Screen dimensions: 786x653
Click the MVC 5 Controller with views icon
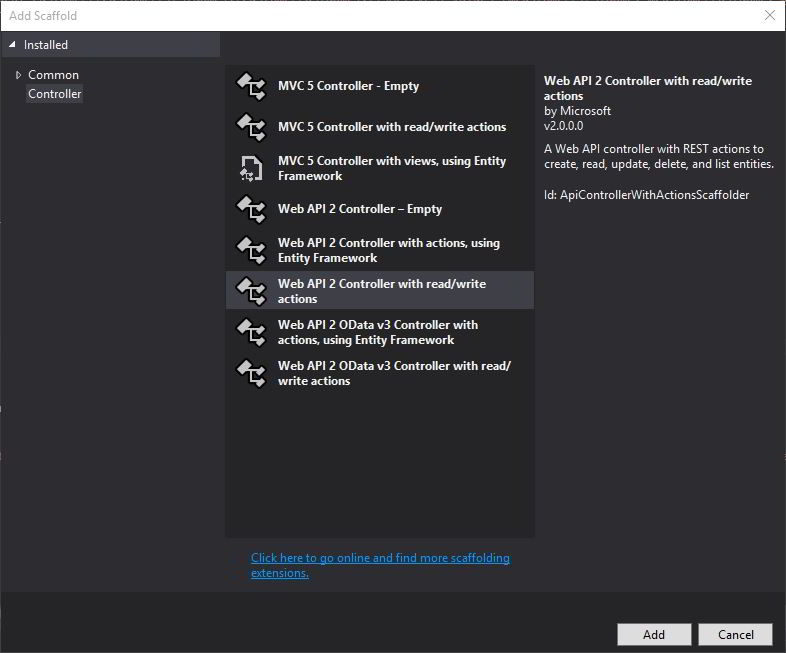click(x=251, y=168)
